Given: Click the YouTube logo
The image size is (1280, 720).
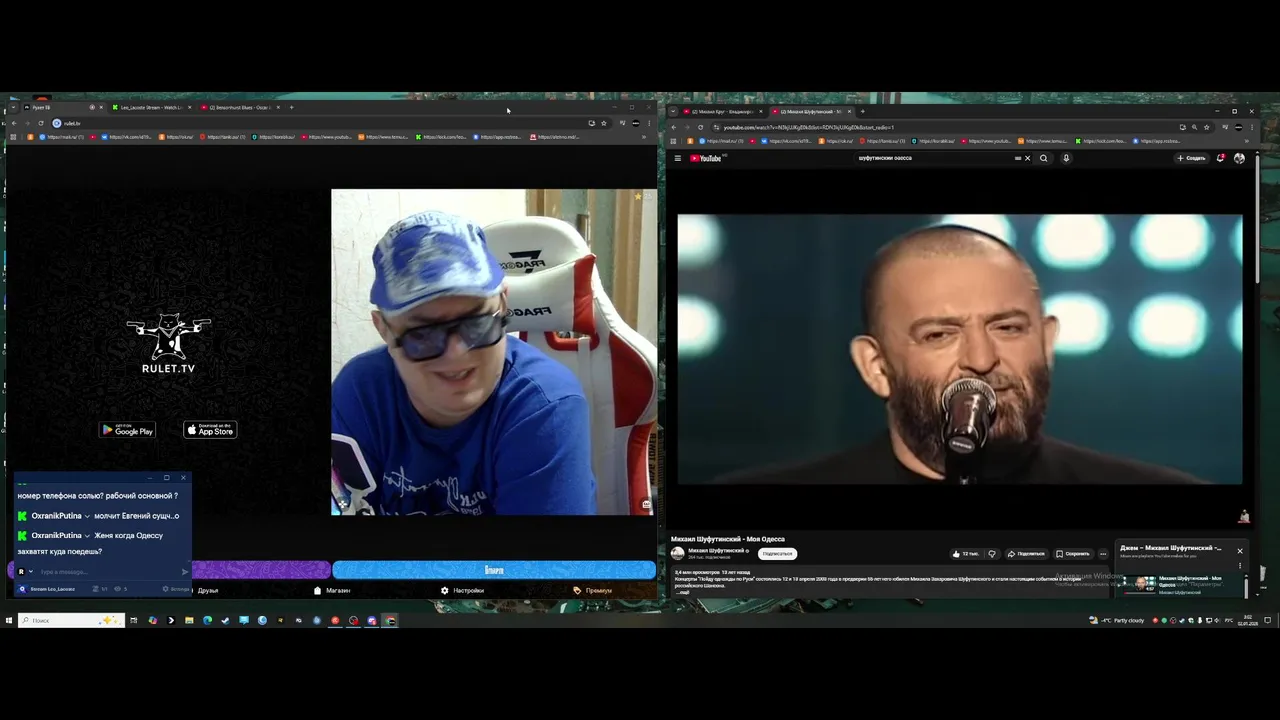Looking at the screenshot, I should [x=707, y=158].
